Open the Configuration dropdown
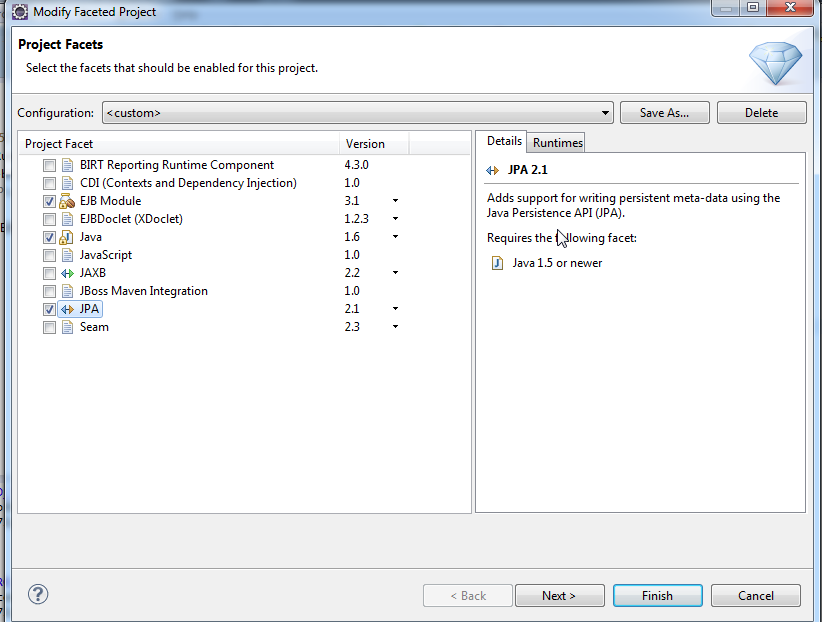Screen dimensions: 822x622 (605, 113)
